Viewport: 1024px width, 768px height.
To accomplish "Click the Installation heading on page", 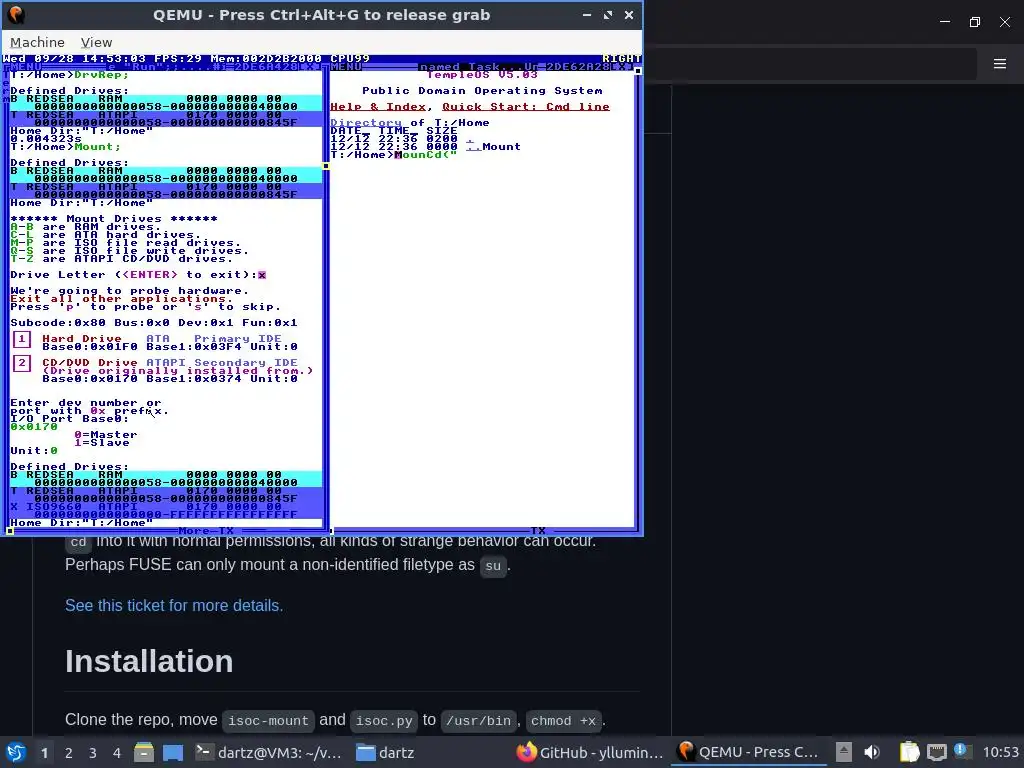I will (x=149, y=661).
